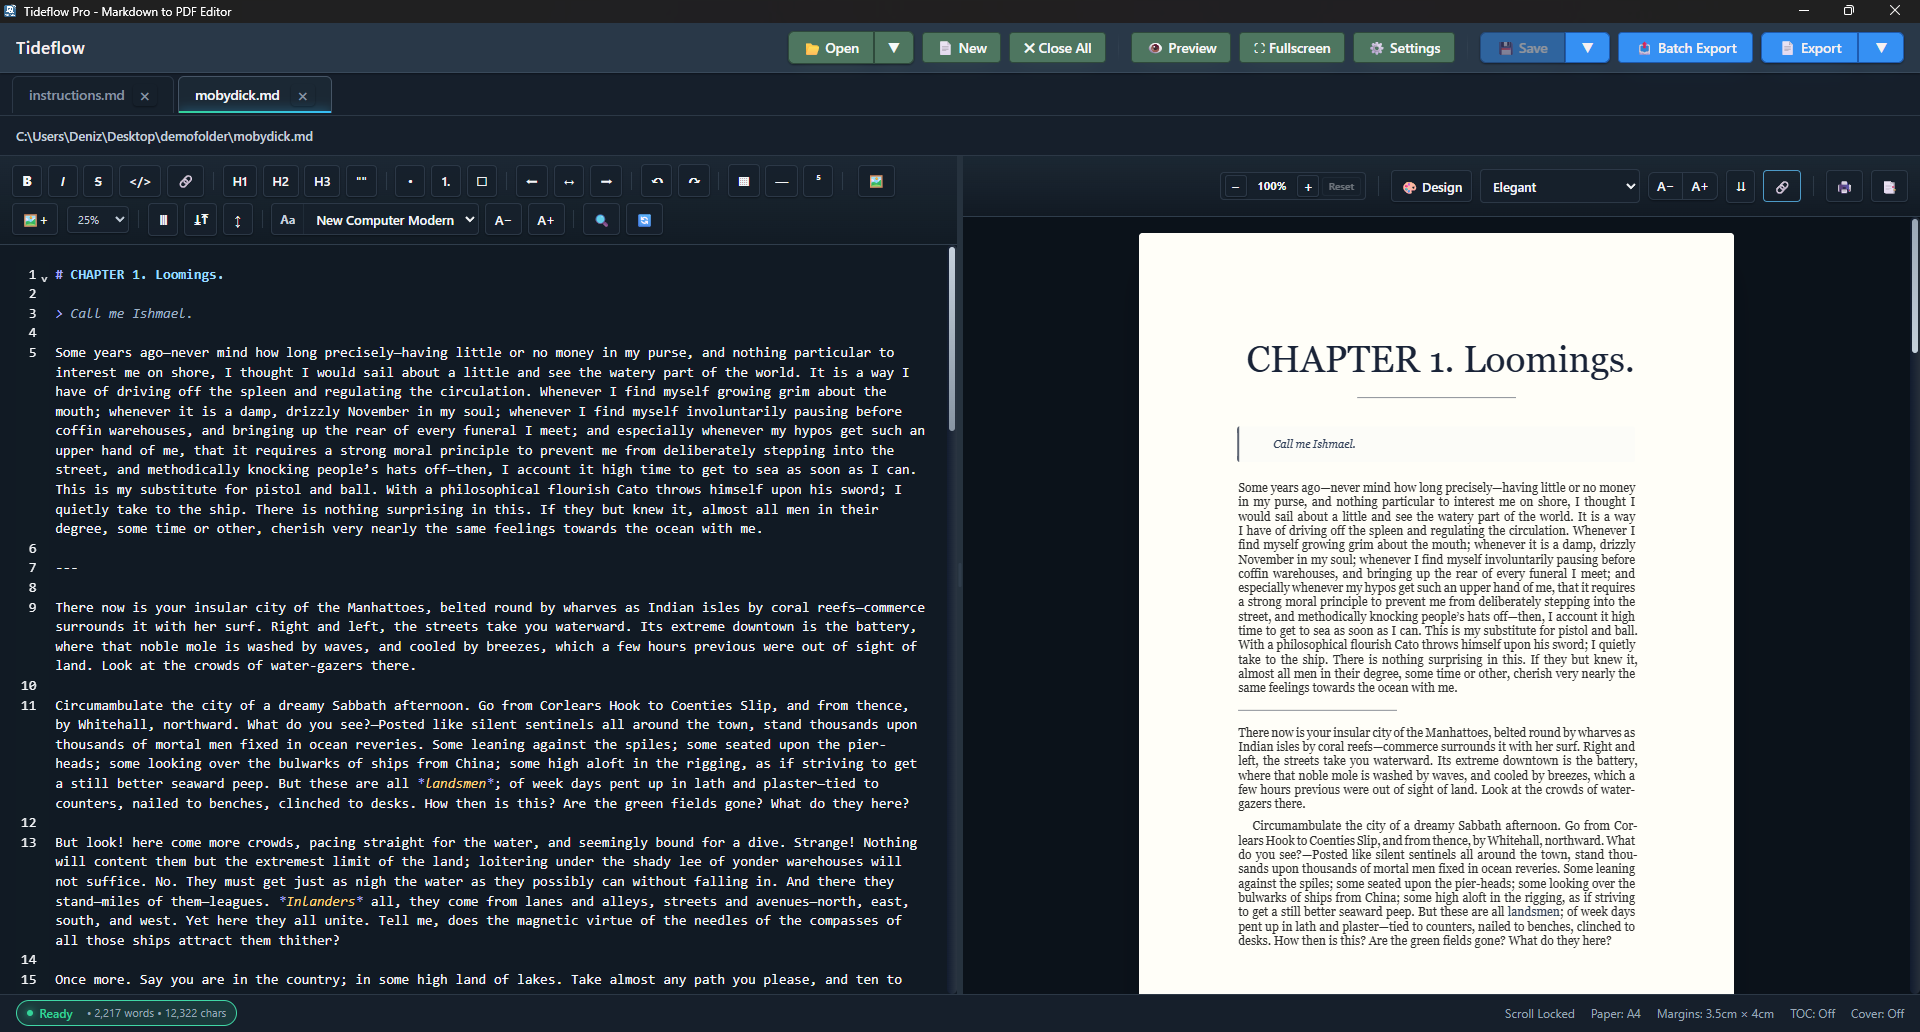The image size is (1920, 1032).
Task: Apply strikethrough formatting
Action: [97, 181]
